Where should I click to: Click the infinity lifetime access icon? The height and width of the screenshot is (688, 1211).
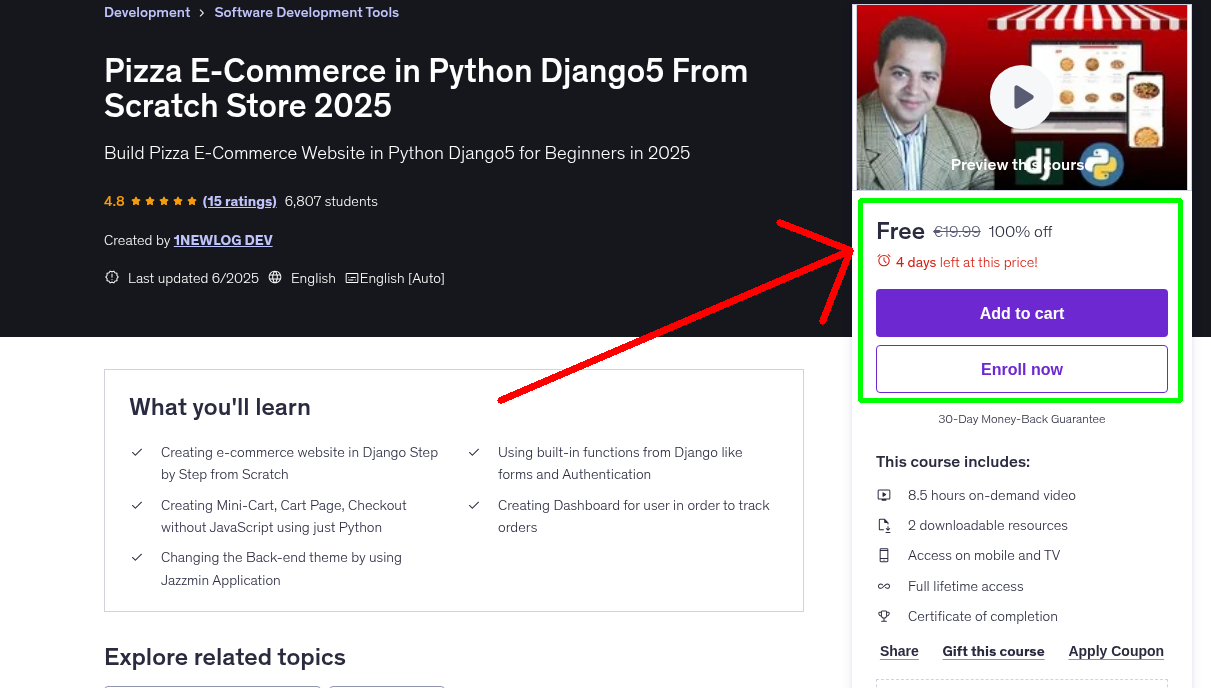(884, 586)
